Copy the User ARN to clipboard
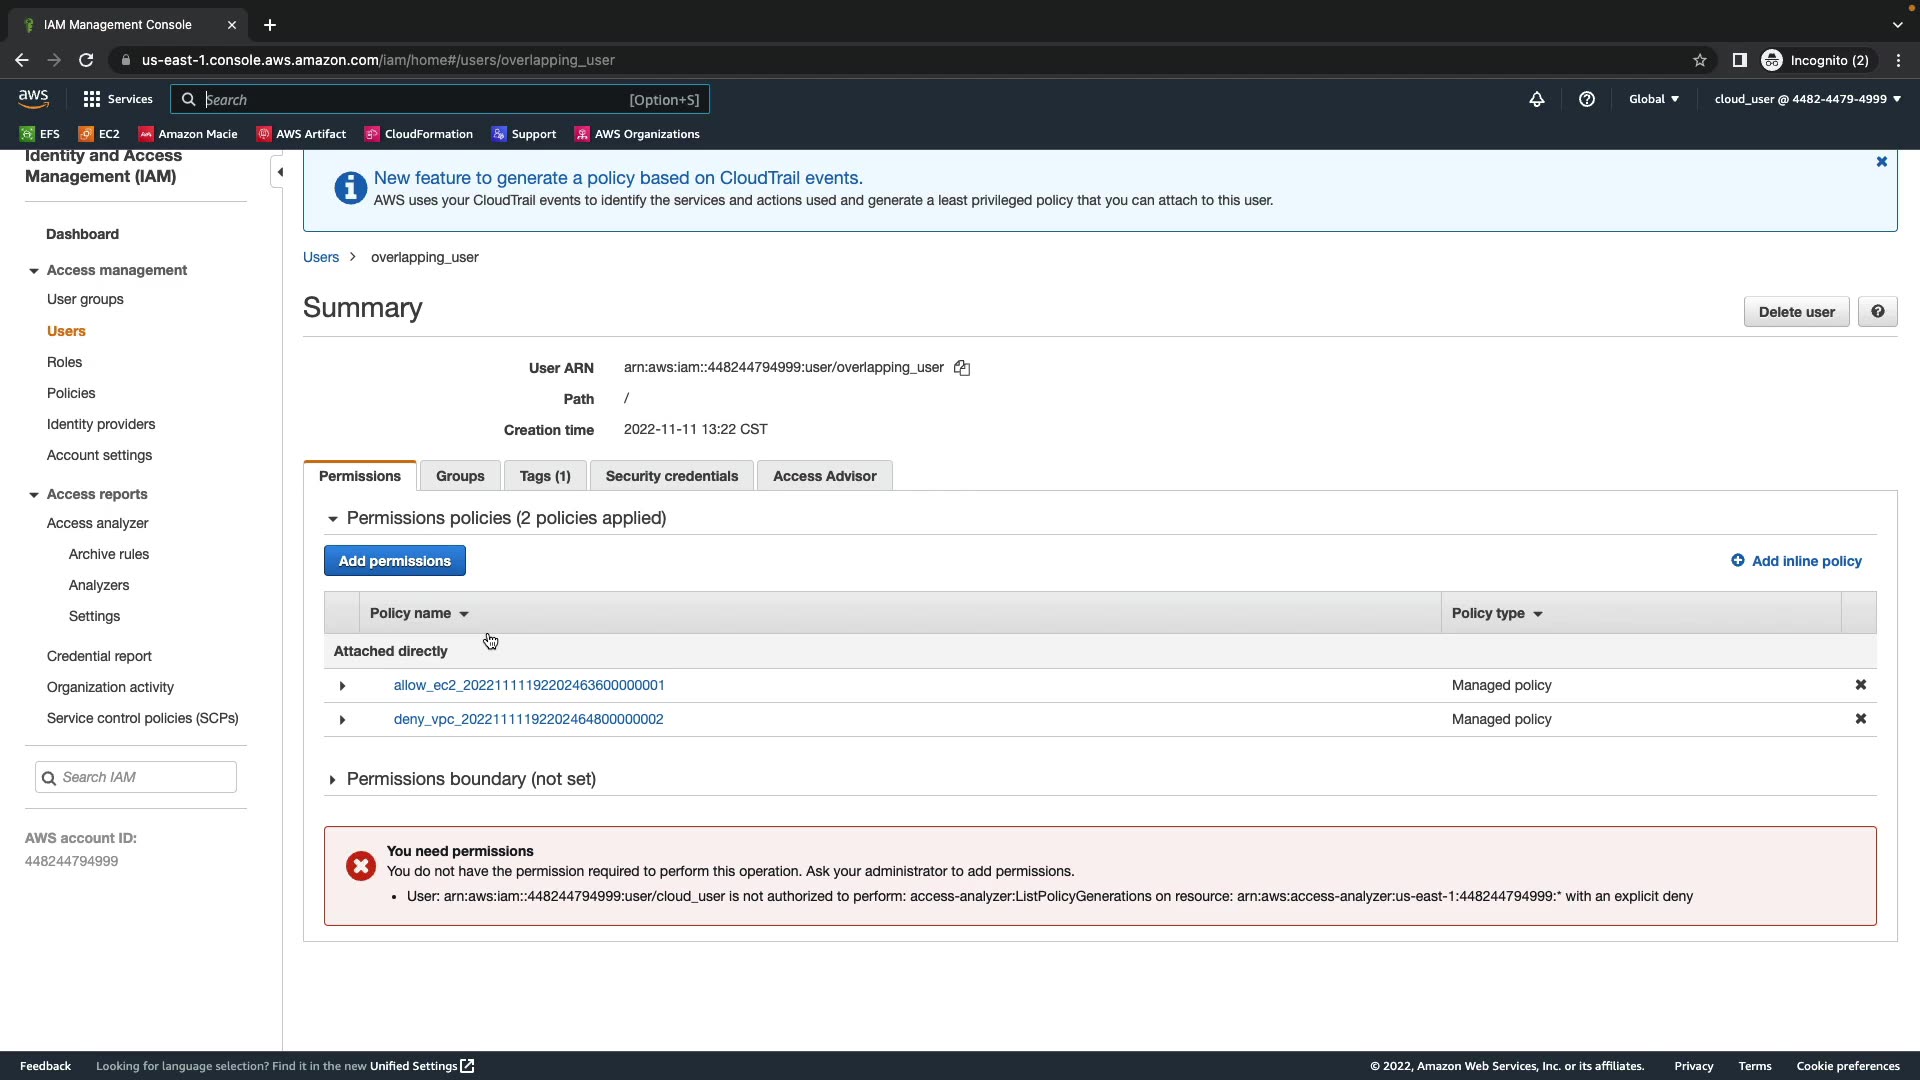 click(x=962, y=368)
